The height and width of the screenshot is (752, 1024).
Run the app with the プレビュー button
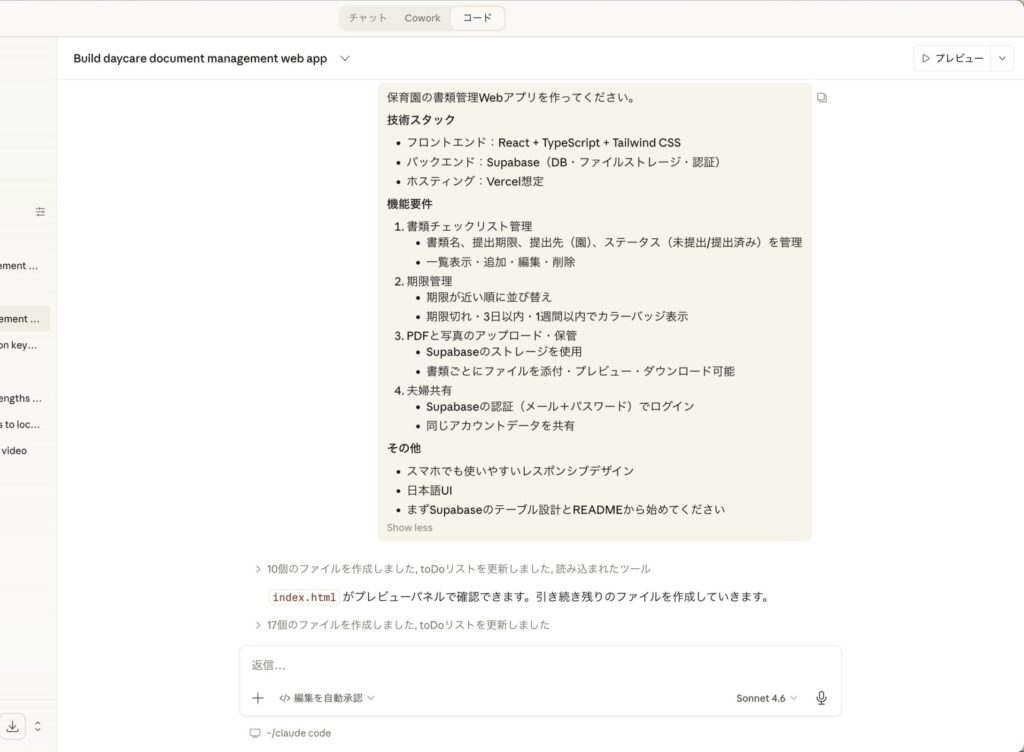(960, 58)
